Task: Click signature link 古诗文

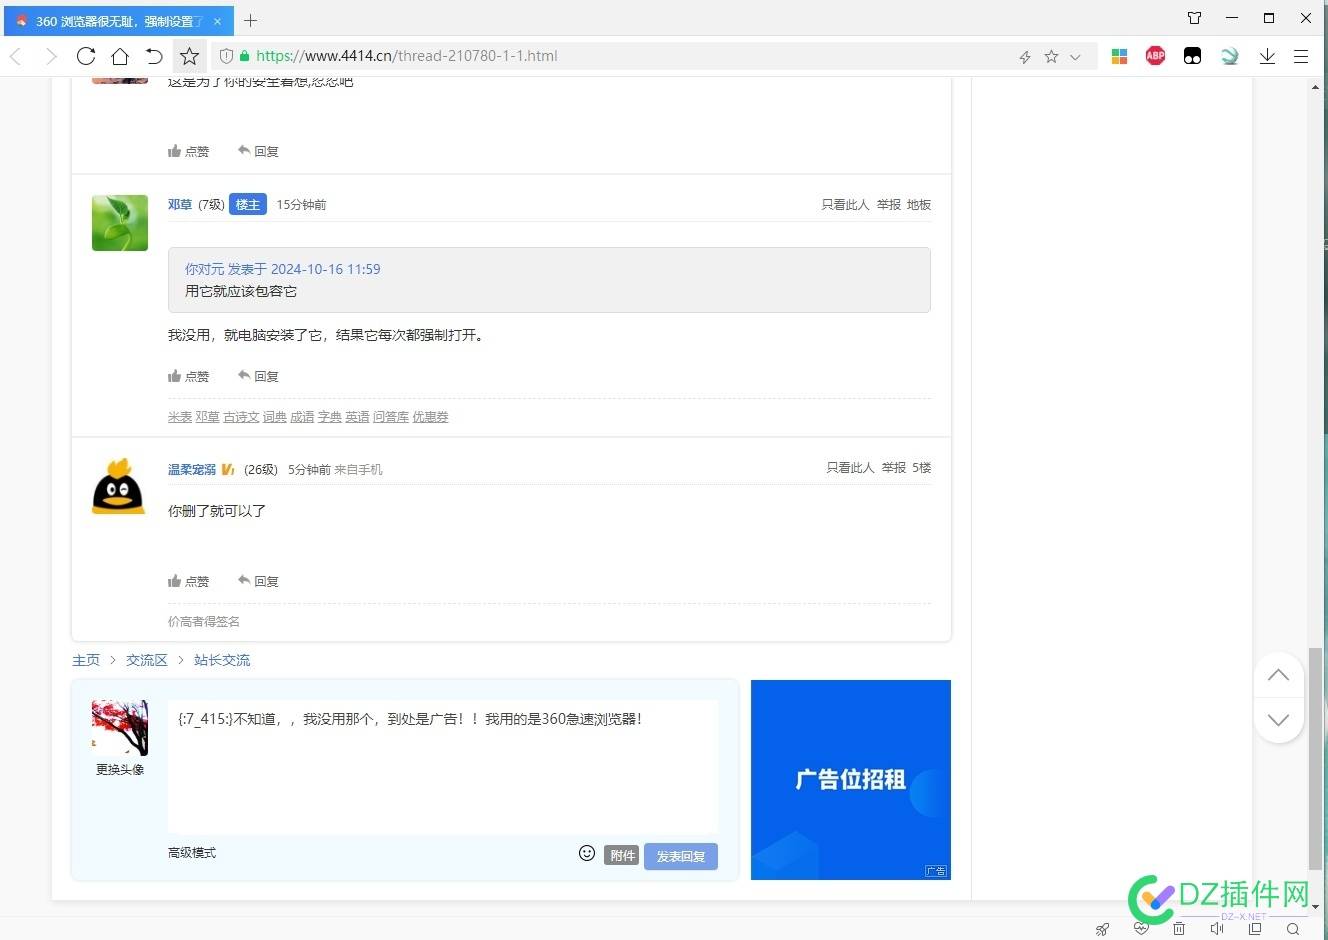Action: tap(241, 417)
